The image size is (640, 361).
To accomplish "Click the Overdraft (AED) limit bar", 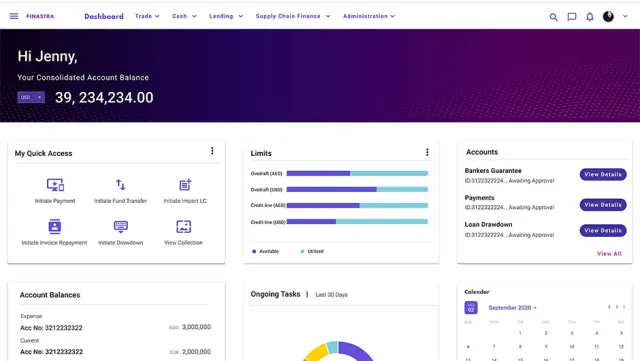I will 357,174.
